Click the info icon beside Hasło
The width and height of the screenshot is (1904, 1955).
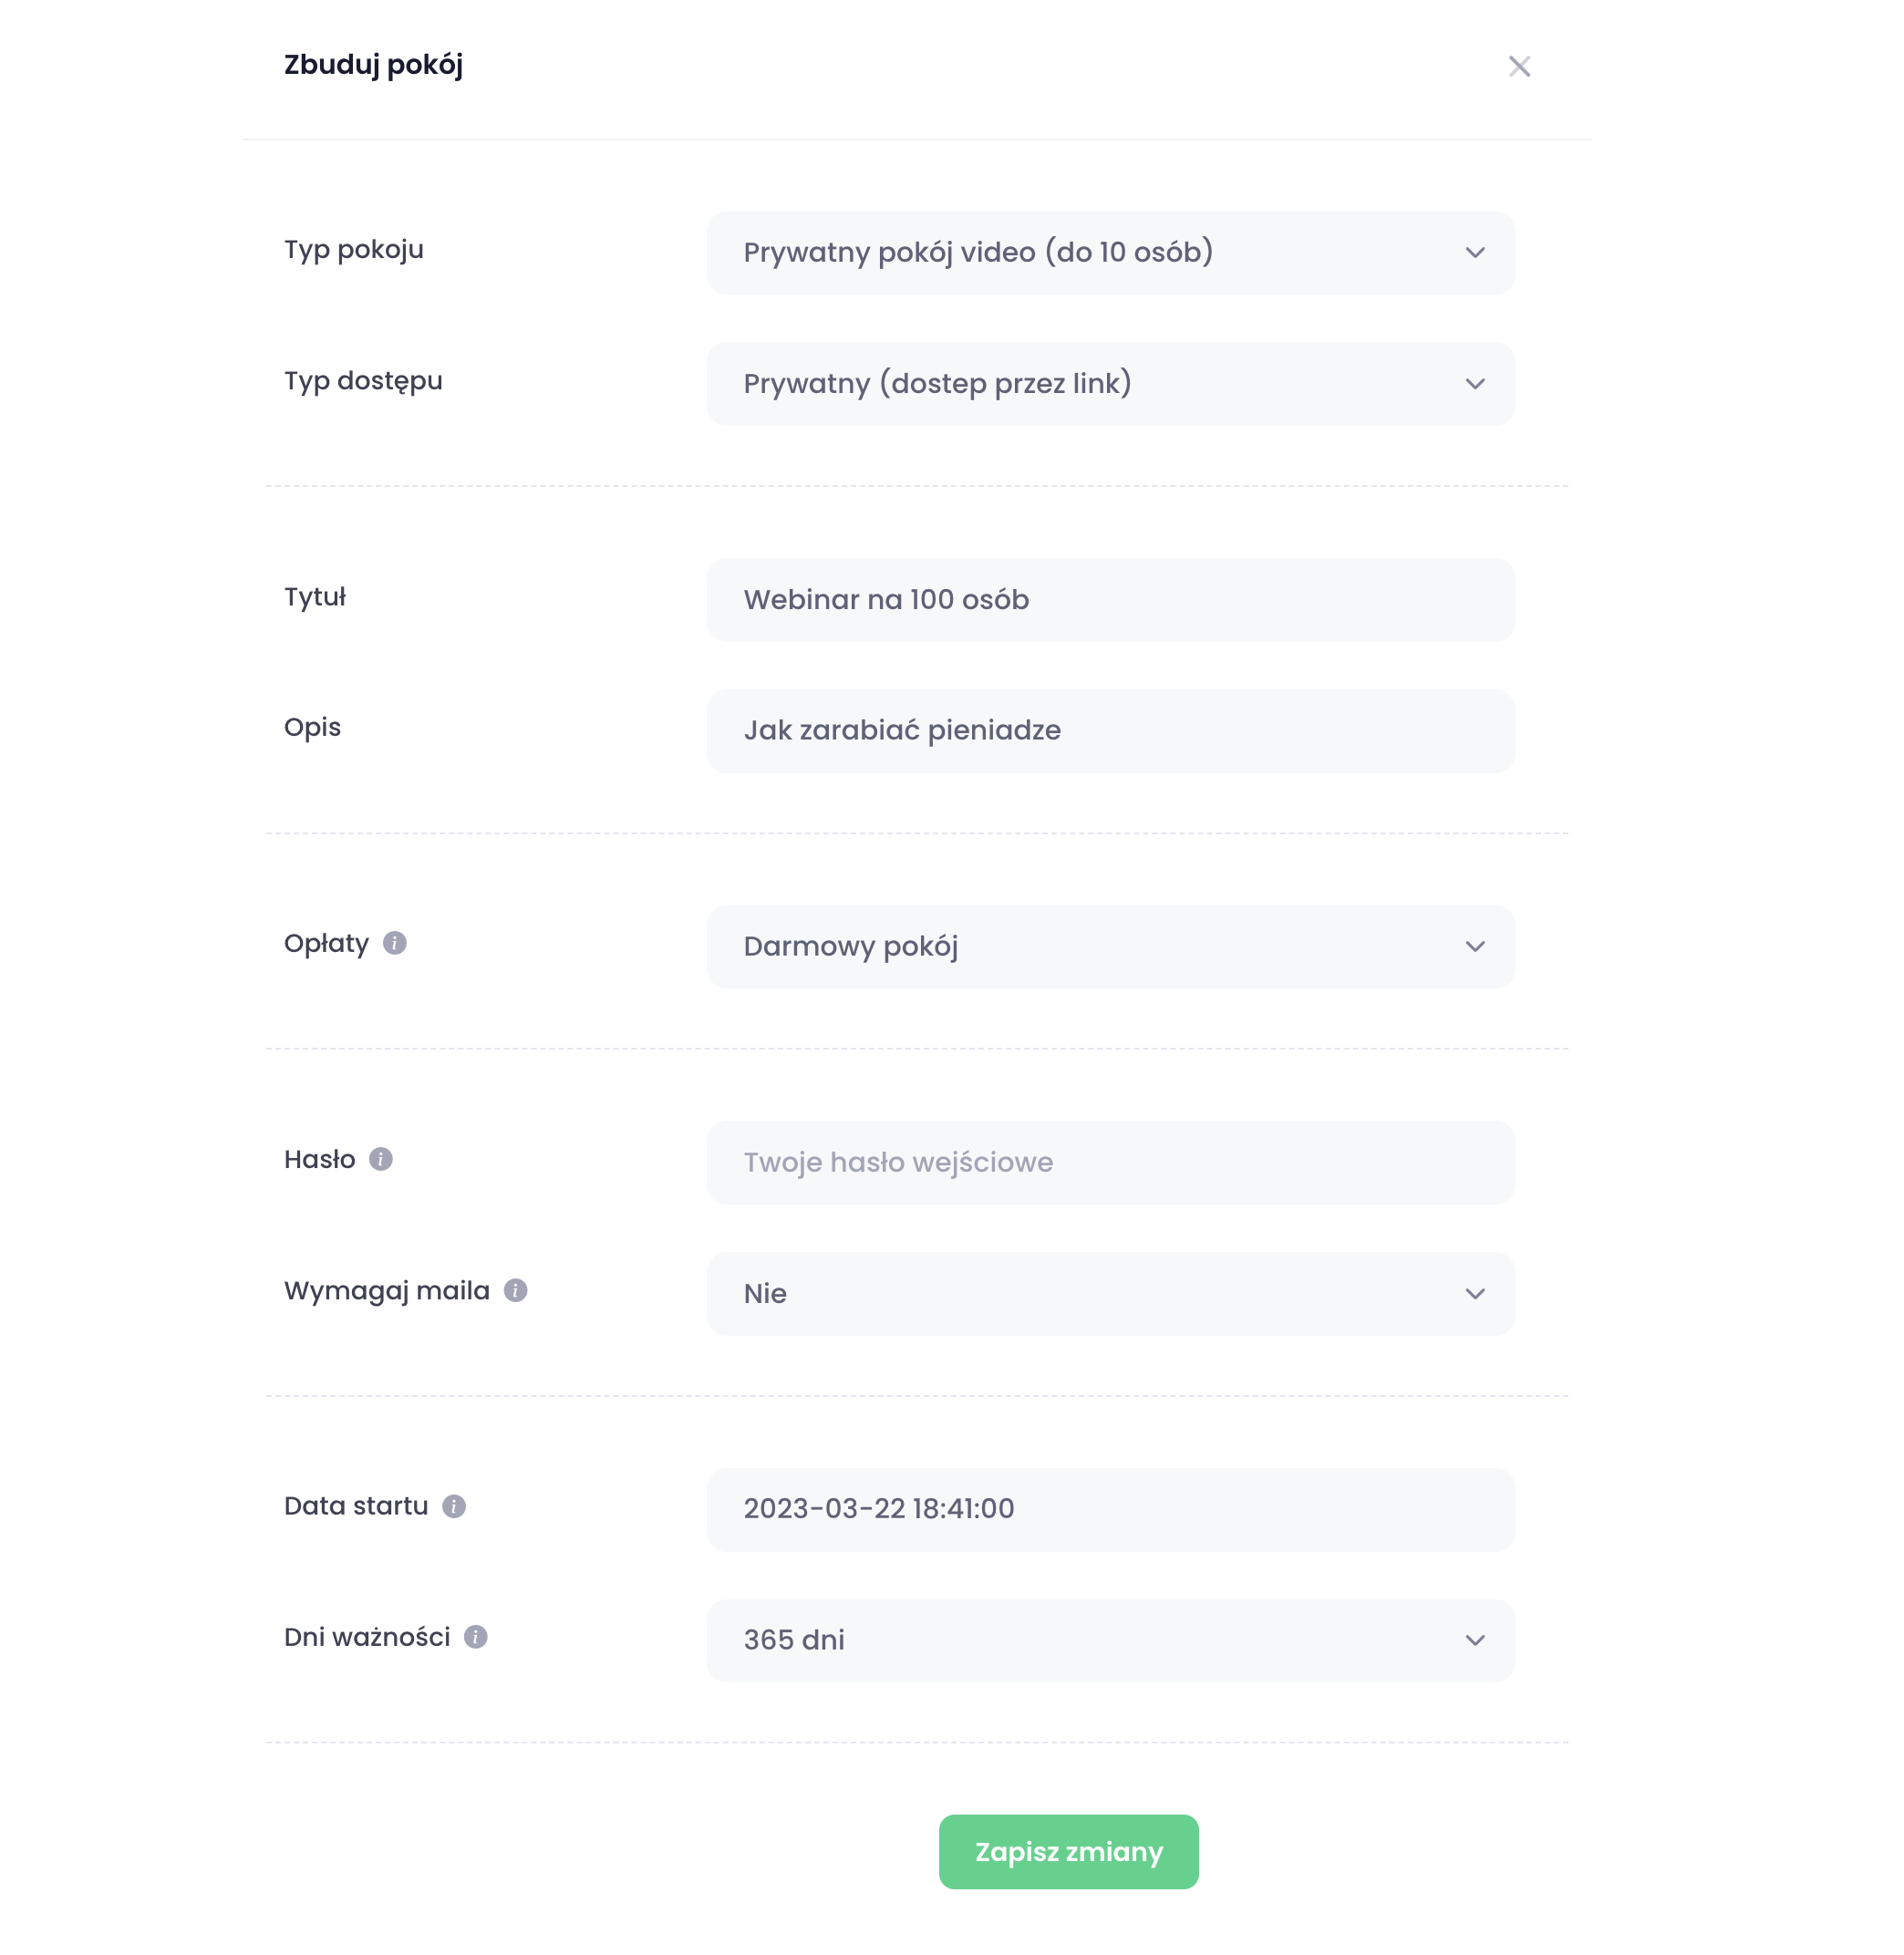tap(381, 1159)
